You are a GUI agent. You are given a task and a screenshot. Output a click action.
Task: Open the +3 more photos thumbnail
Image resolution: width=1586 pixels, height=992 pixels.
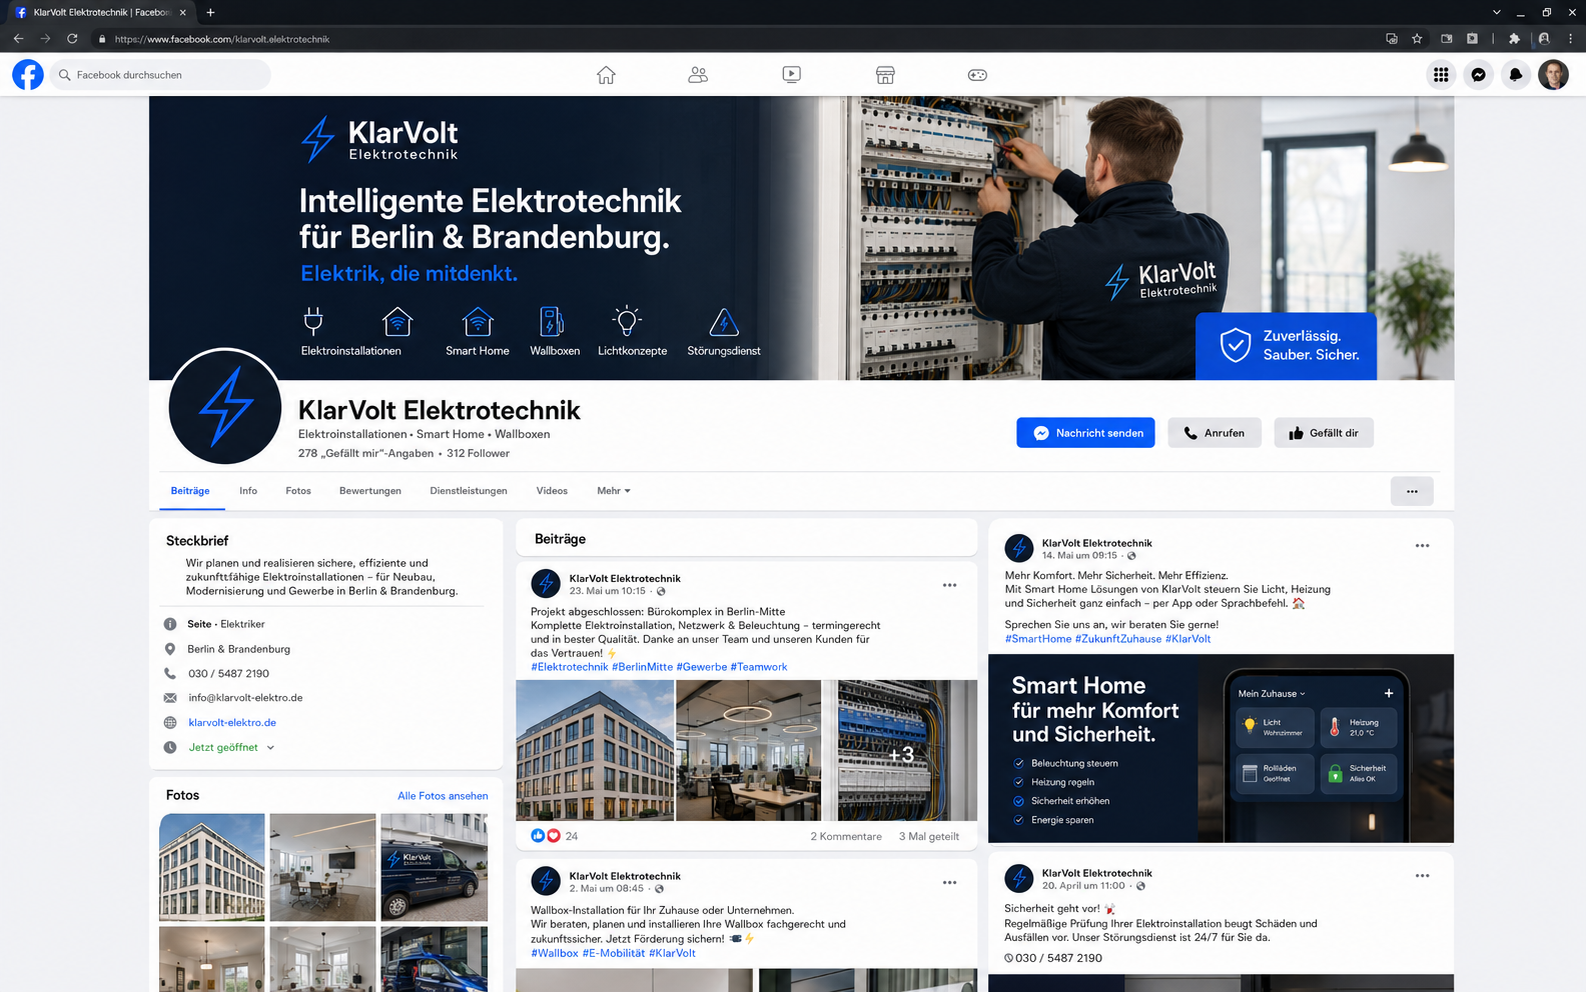tap(901, 751)
